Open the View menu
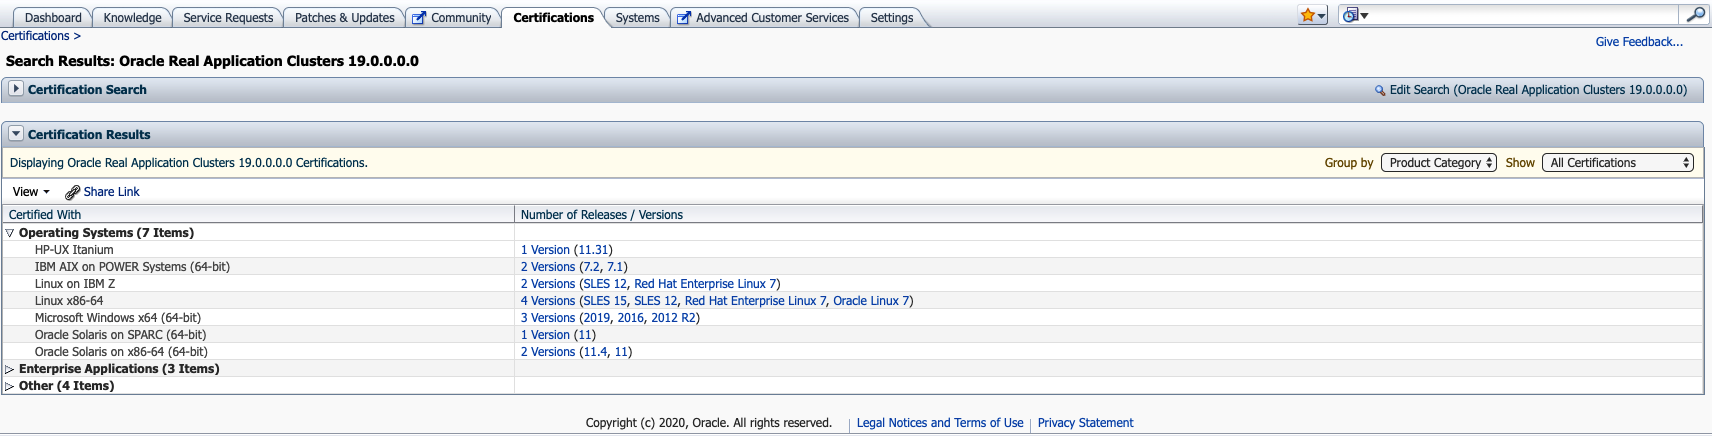The width and height of the screenshot is (1712, 436). pyautogui.click(x=31, y=192)
